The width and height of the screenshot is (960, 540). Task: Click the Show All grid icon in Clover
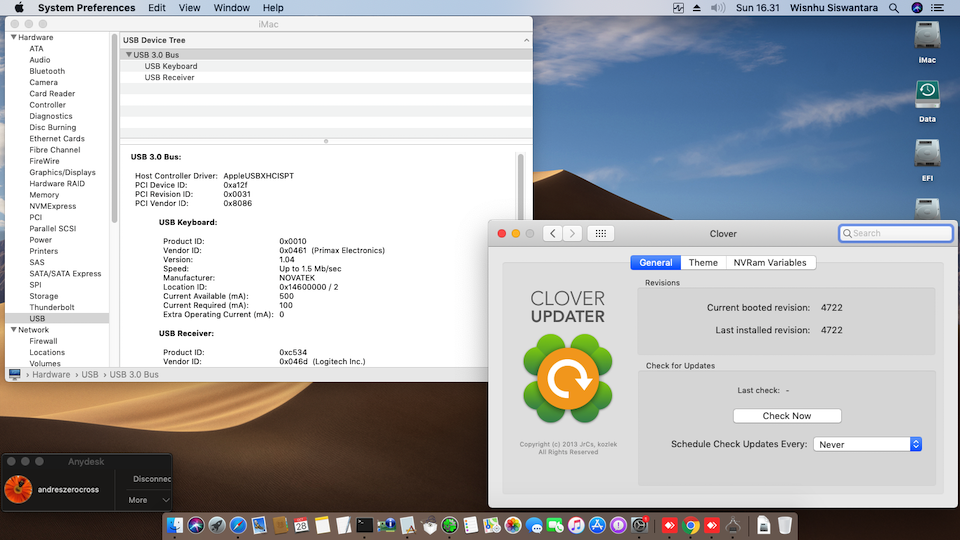click(600, 233)
